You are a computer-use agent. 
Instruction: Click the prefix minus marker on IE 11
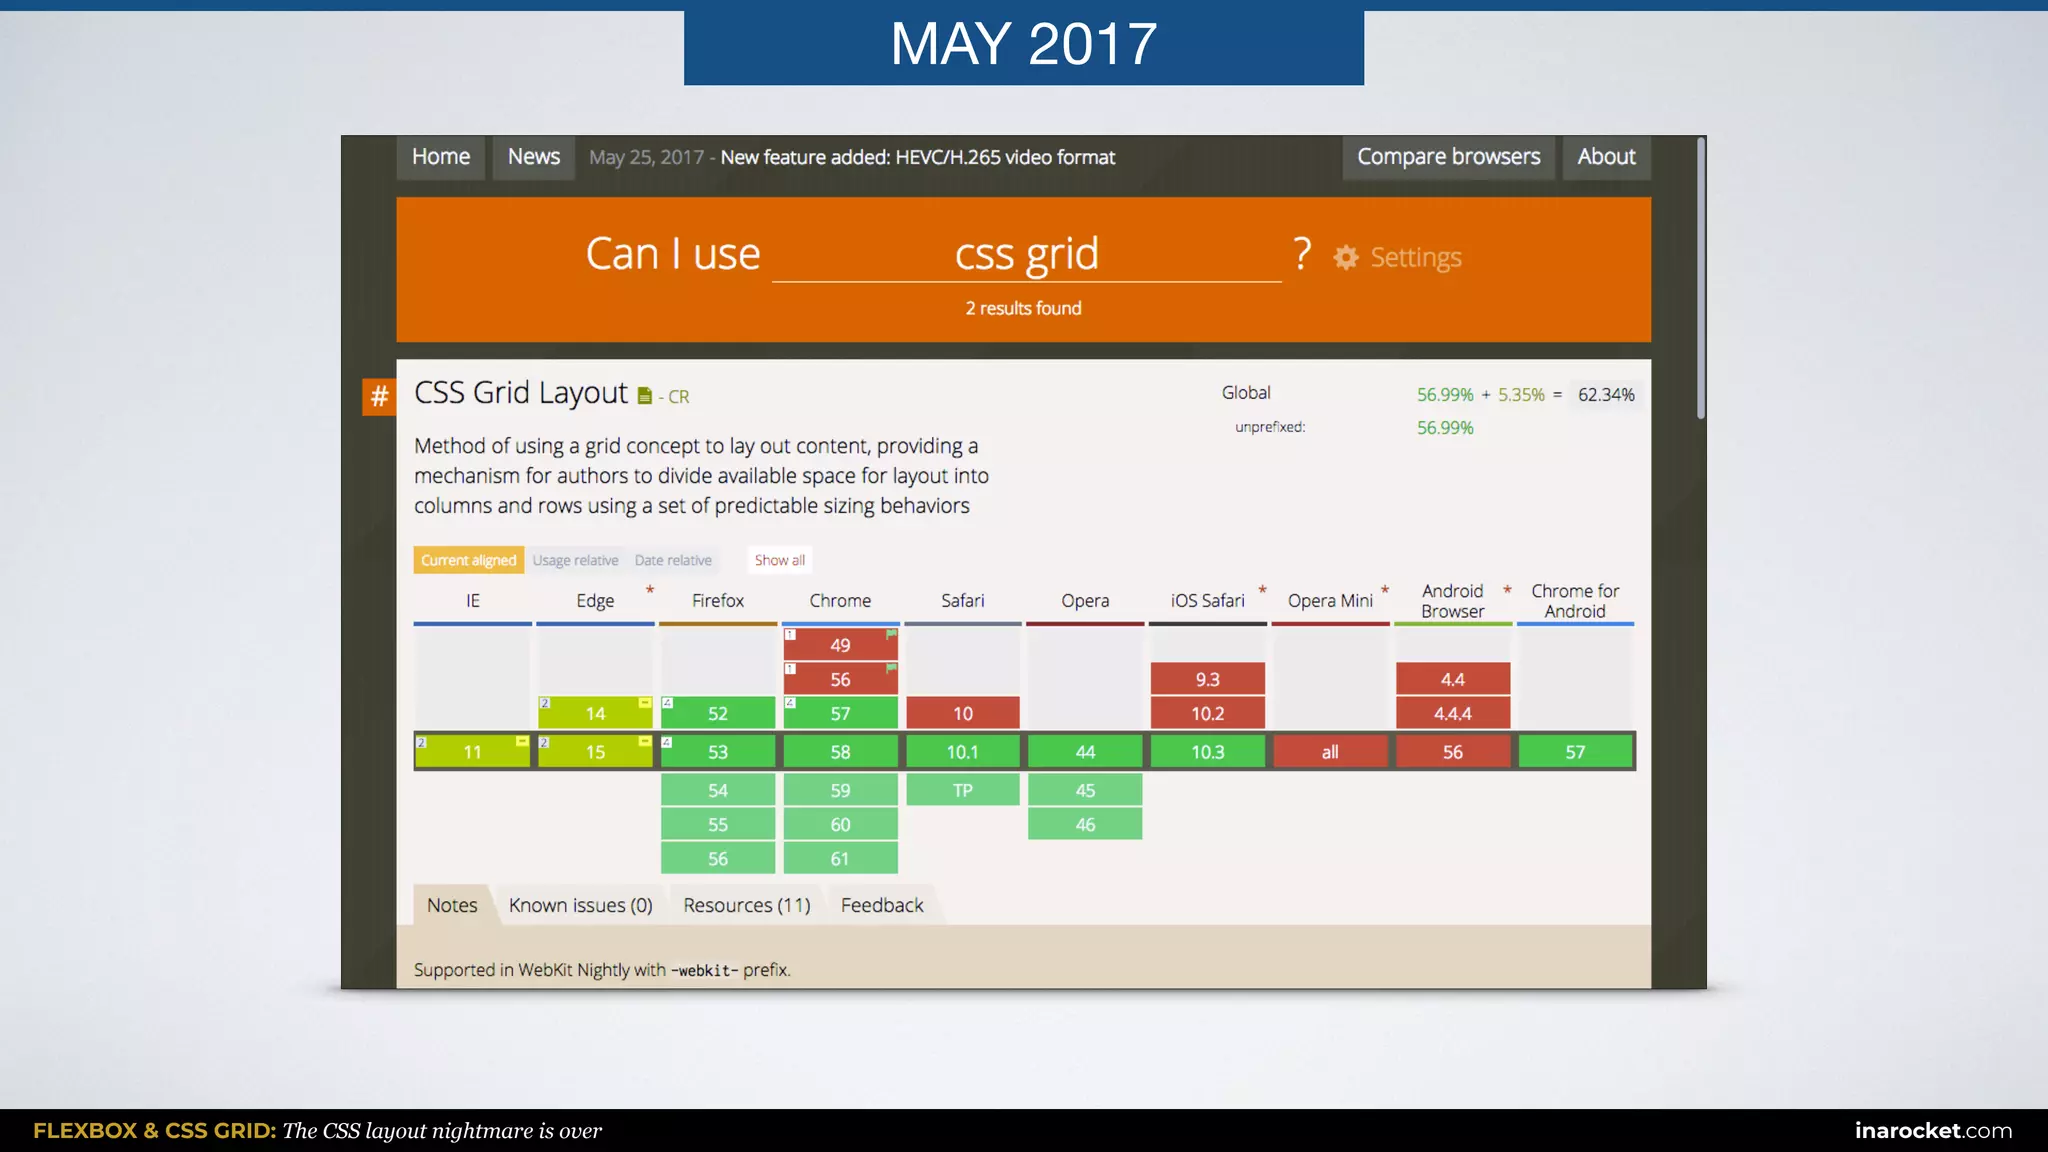(522, 741)
